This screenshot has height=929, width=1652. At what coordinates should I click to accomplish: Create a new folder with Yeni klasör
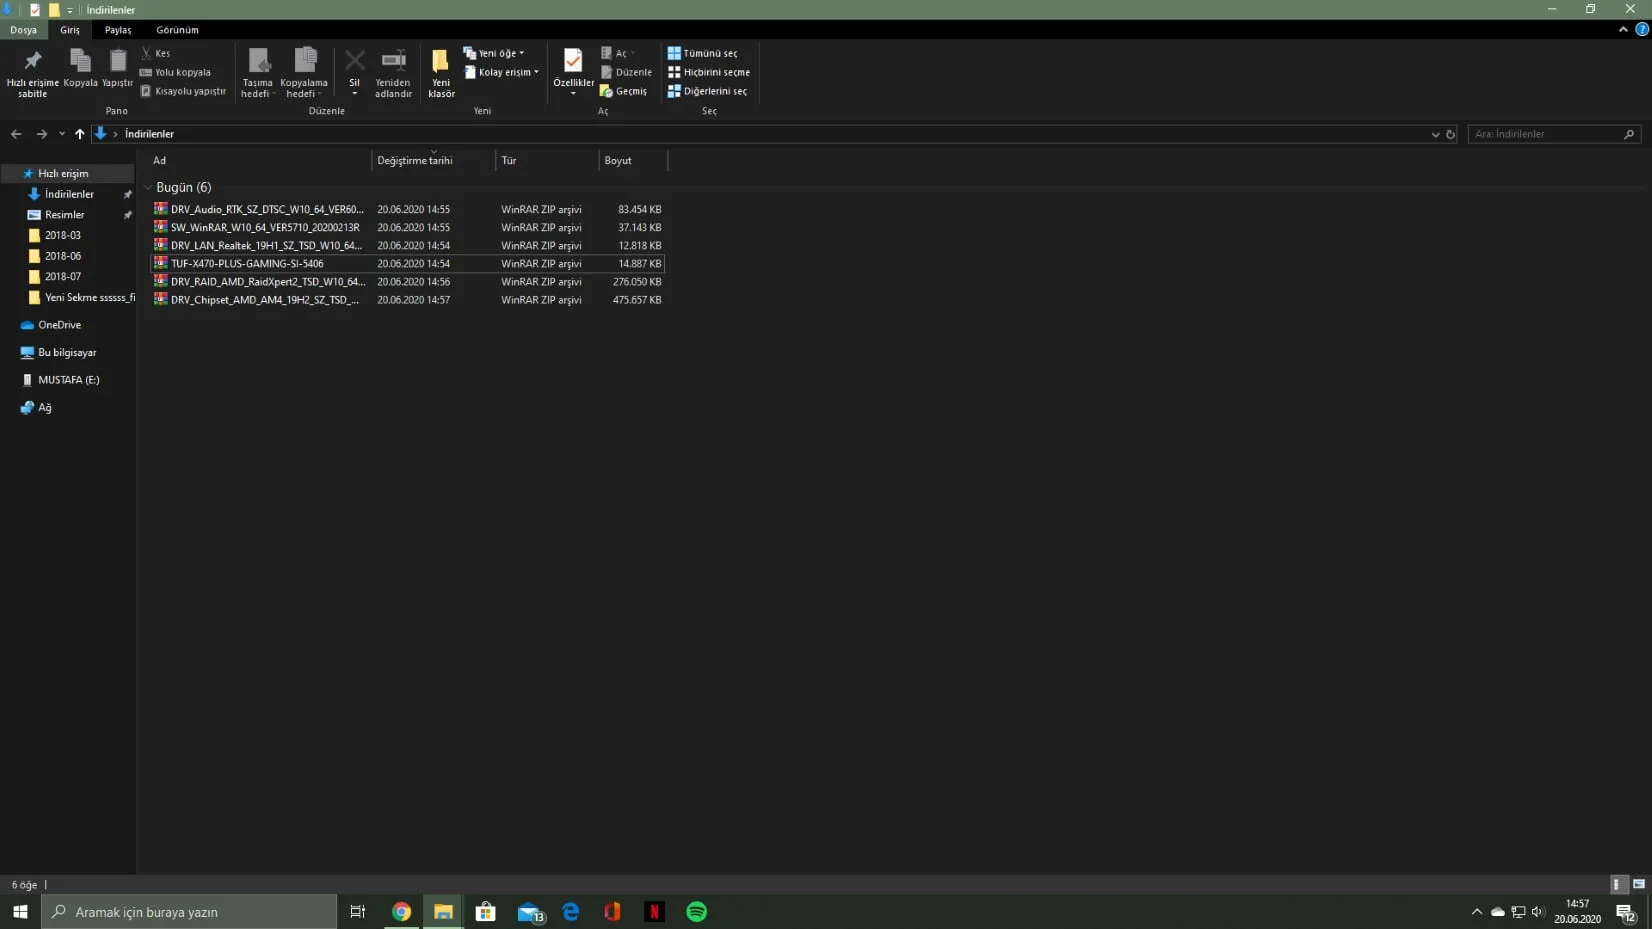(x=441, y=73)
